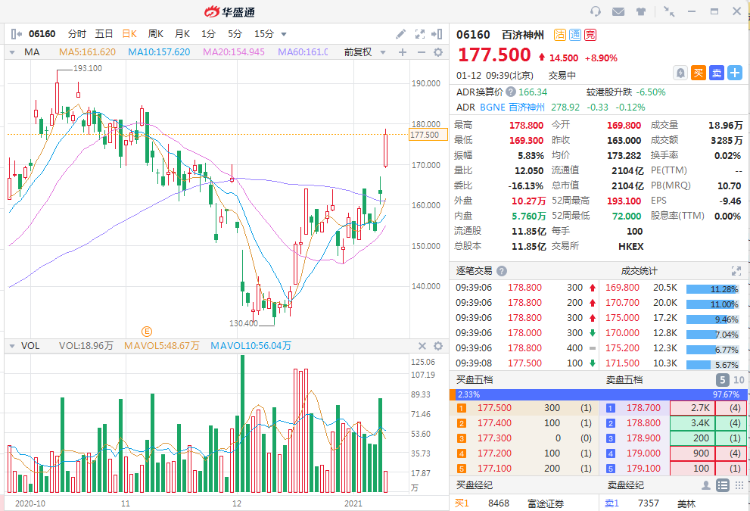Click the blue 卖 sell button
Viewport: 750px width, 511px height.
(717, 73)
